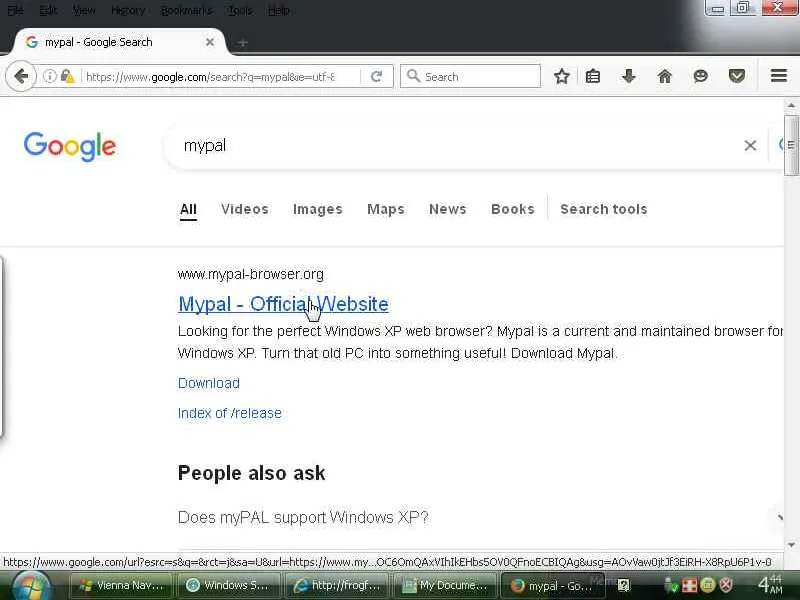Select the All results tab

point(188,209)
